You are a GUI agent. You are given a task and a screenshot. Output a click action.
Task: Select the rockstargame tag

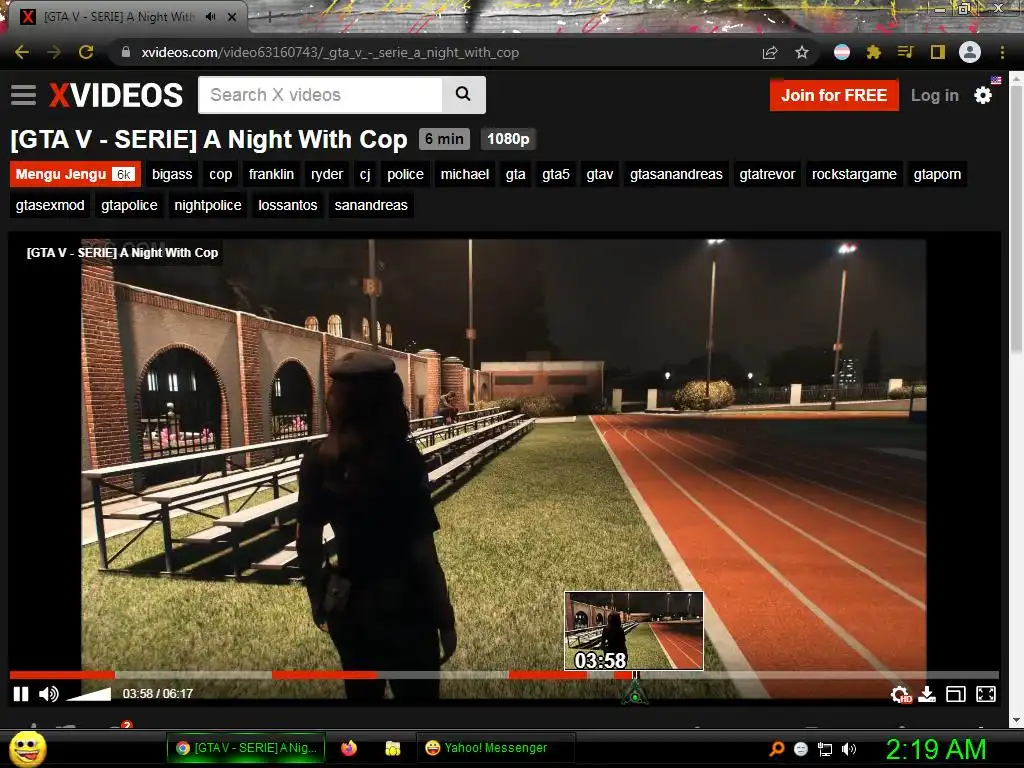[x=854, y=174]
